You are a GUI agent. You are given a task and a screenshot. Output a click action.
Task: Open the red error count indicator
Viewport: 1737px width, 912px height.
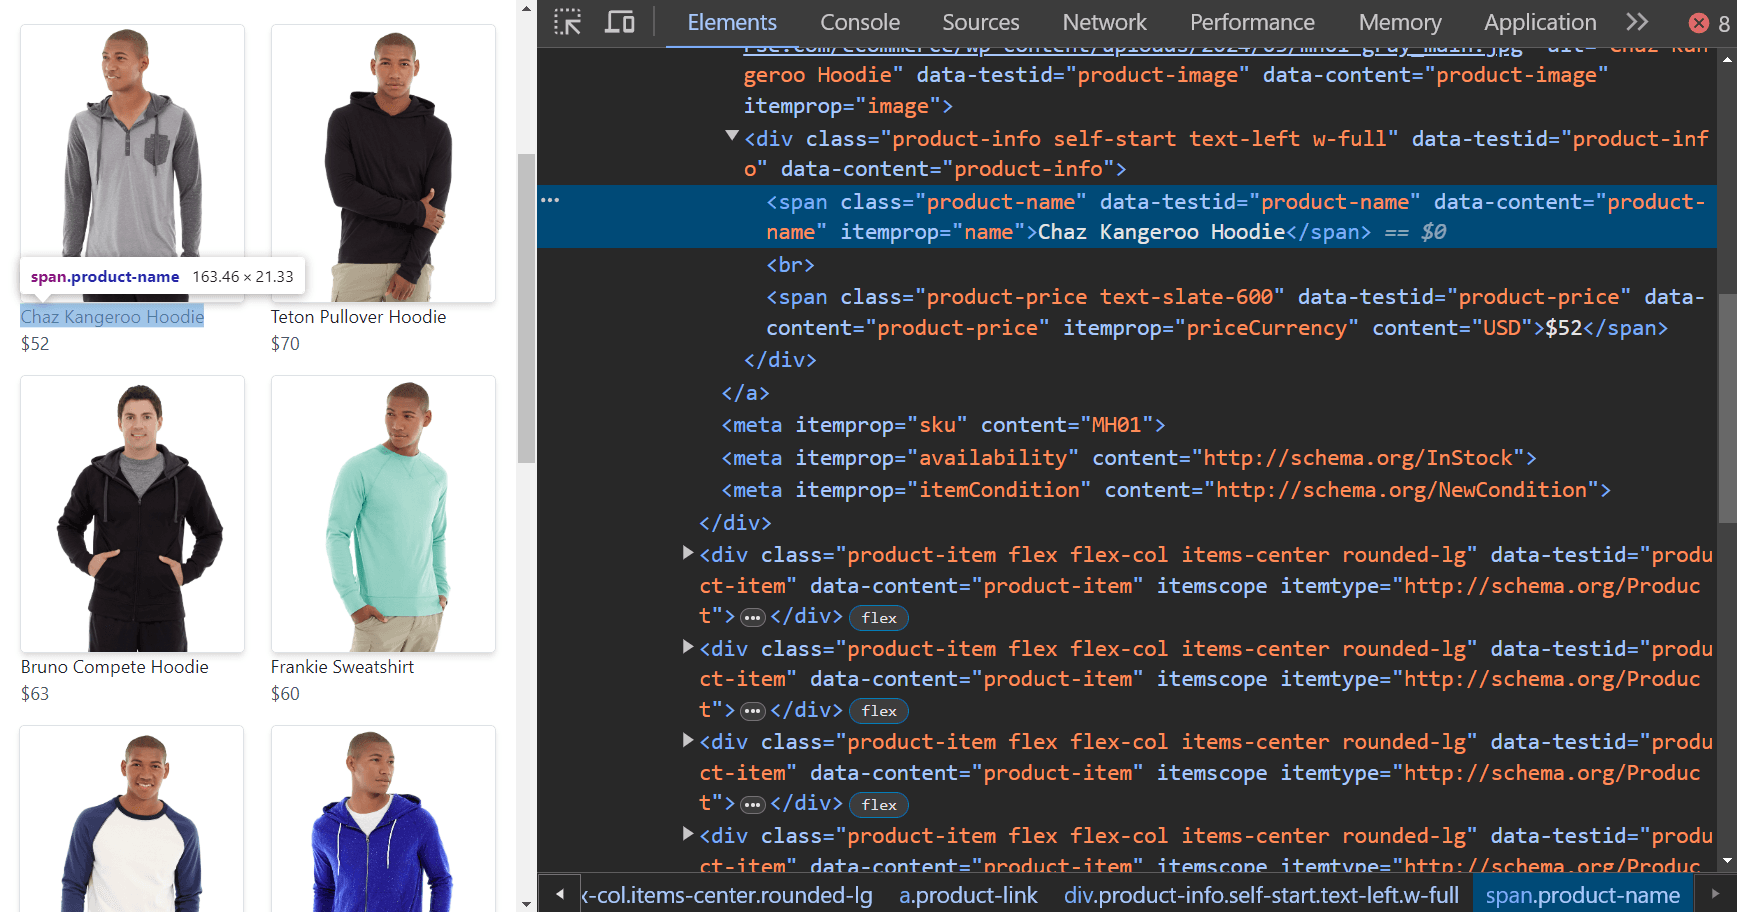click(1709, 23)
